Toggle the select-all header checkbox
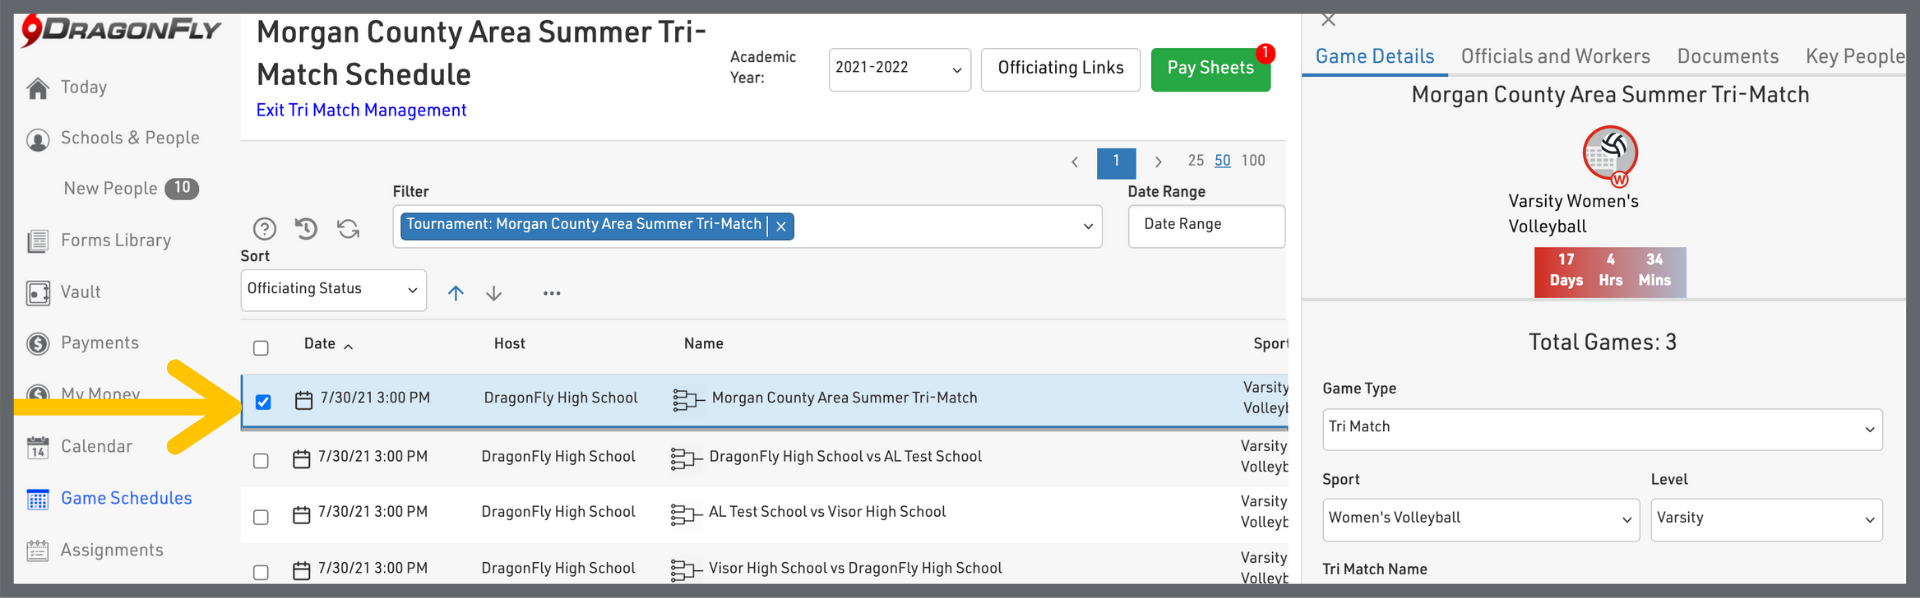 (261, 348)
